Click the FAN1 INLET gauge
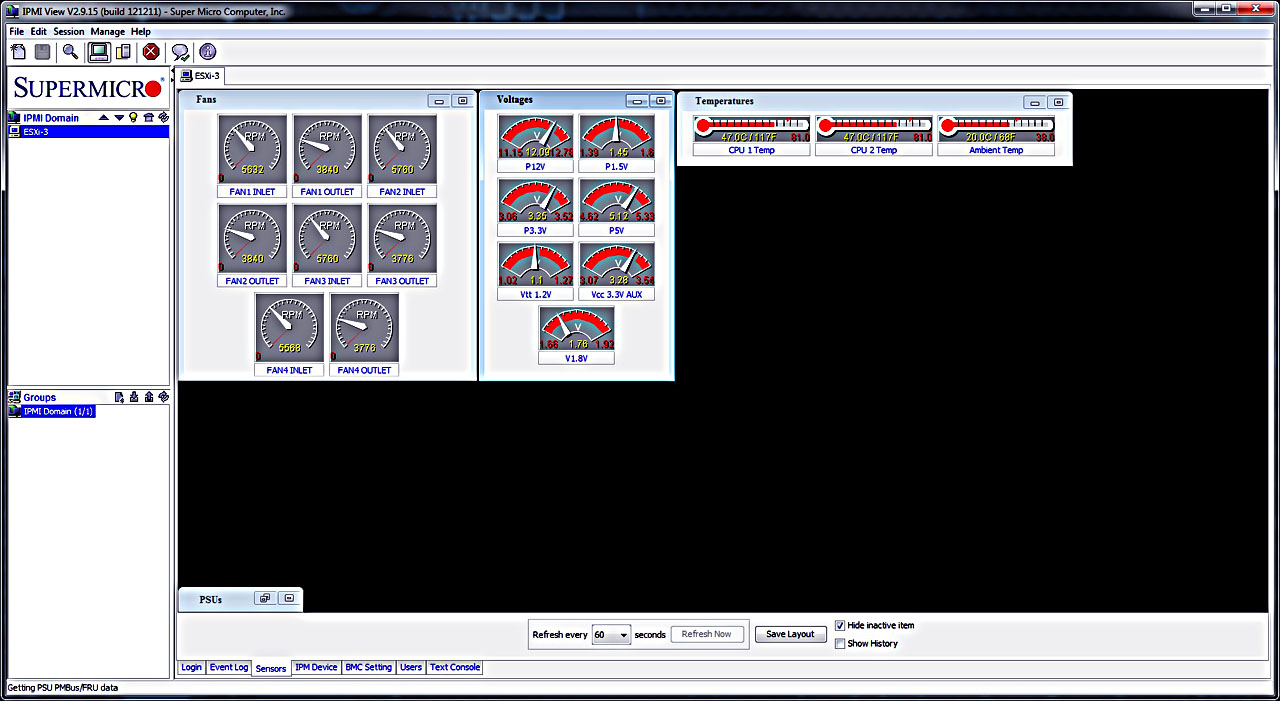 tap(252, 149)
